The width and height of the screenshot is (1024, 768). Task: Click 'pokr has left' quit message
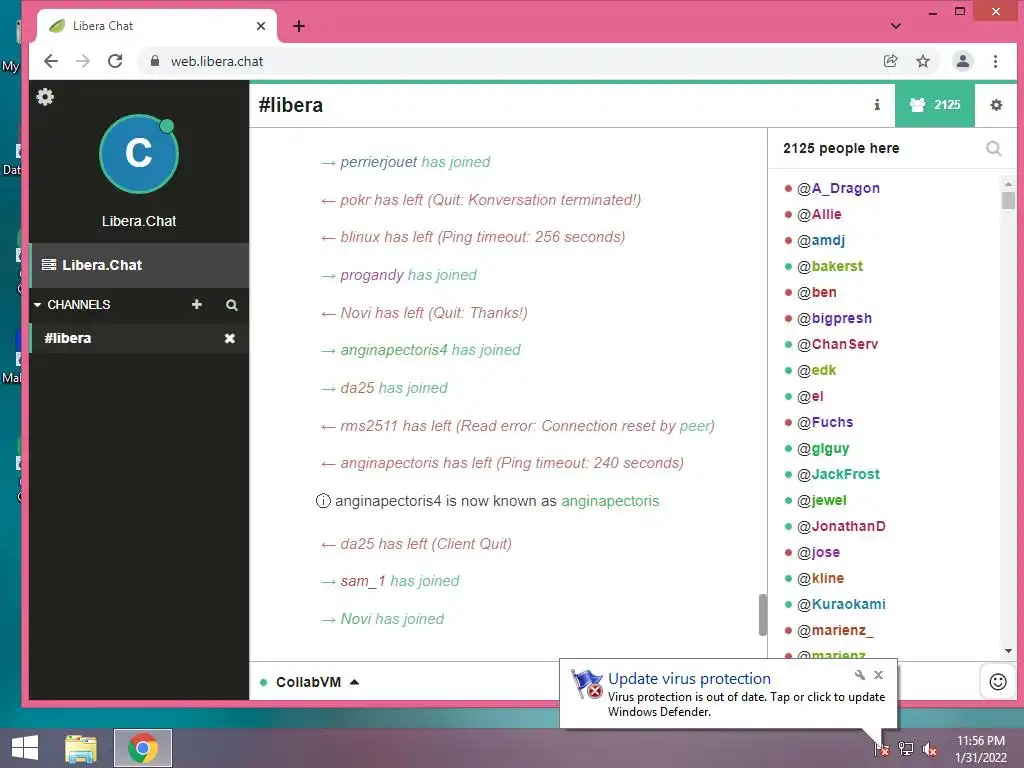tap(481, 200)
